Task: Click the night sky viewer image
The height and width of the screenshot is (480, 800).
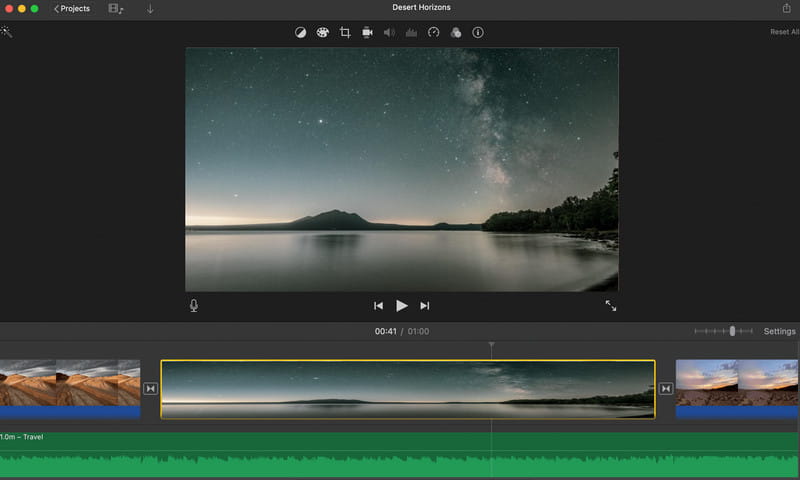Action: click(x=402, y=169)
